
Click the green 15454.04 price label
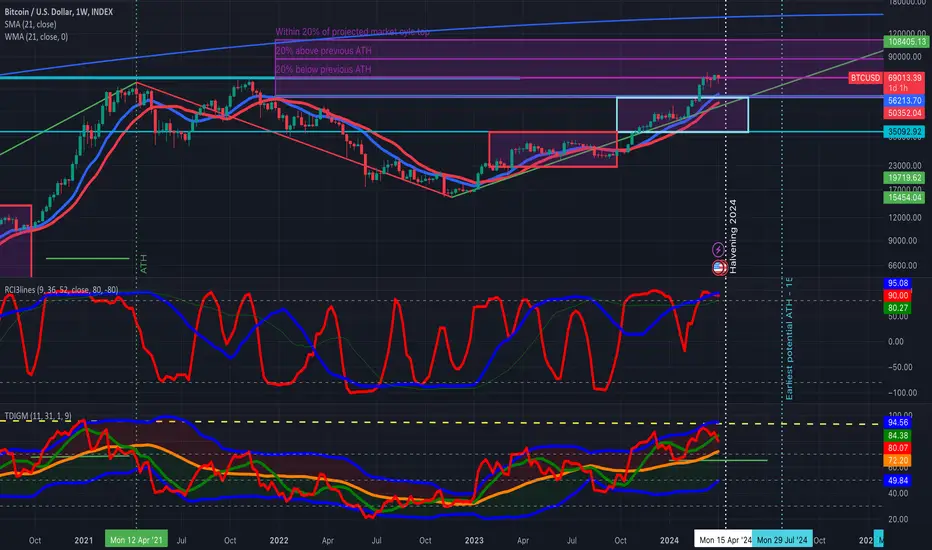tap(905, 197)
